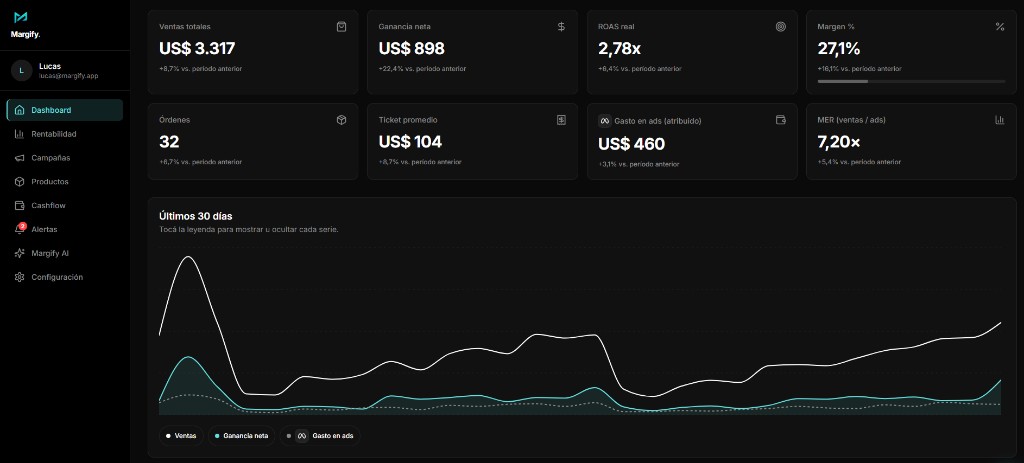Click the percent icon in Margen % card
This screenshot has width=1024, height=463.
coord(999,27)
